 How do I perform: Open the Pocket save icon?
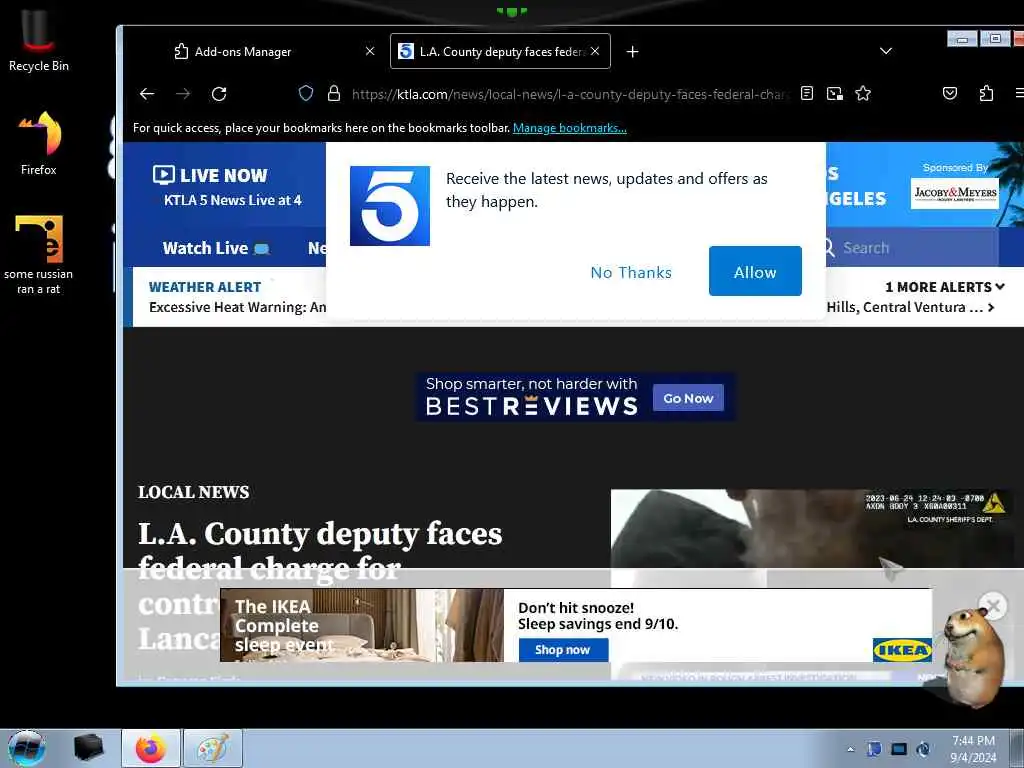point(950,93)
